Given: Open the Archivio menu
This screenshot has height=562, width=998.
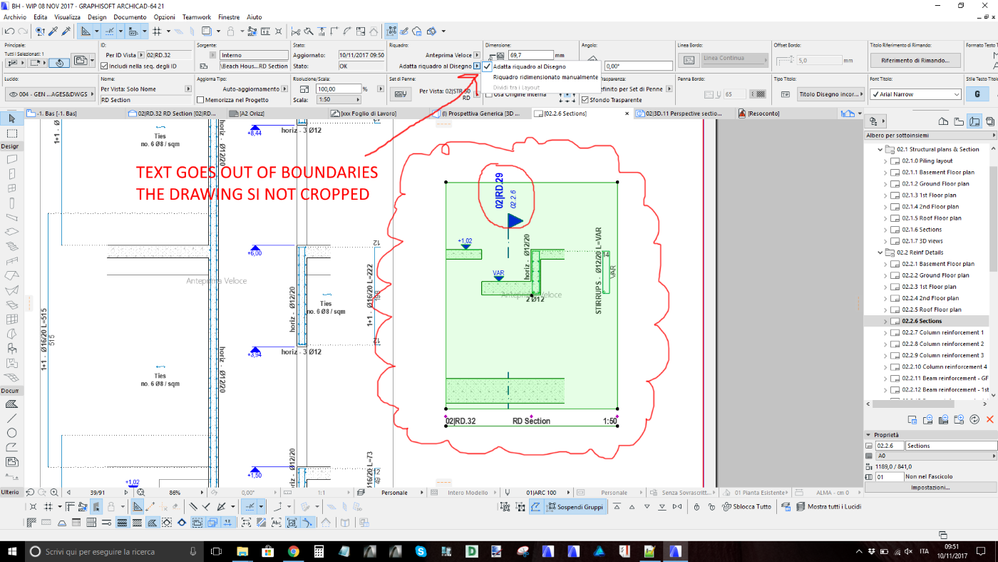Looking at the screenshot, I should coord(15,17).
